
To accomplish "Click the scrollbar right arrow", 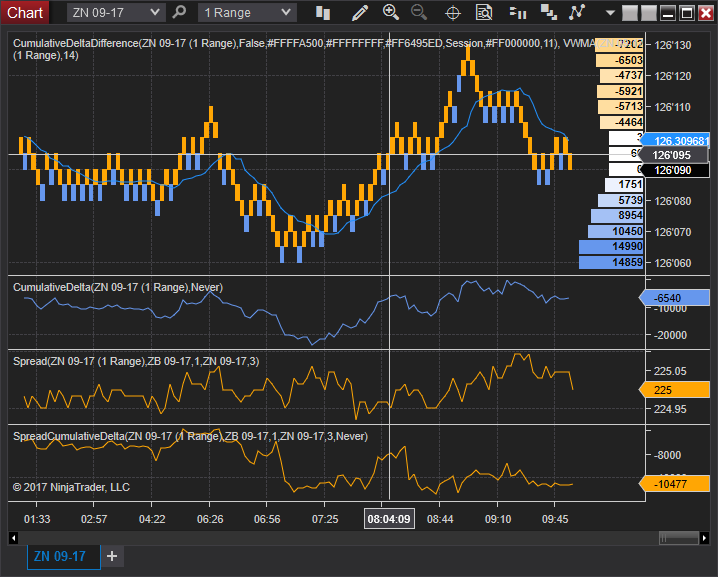I will [x=704, y=538].
